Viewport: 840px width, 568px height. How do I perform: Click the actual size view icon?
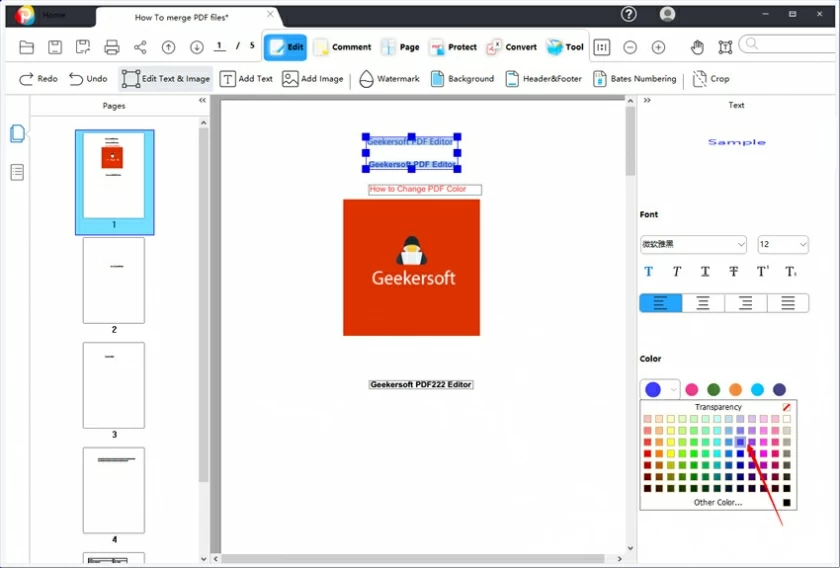point(602,47)
